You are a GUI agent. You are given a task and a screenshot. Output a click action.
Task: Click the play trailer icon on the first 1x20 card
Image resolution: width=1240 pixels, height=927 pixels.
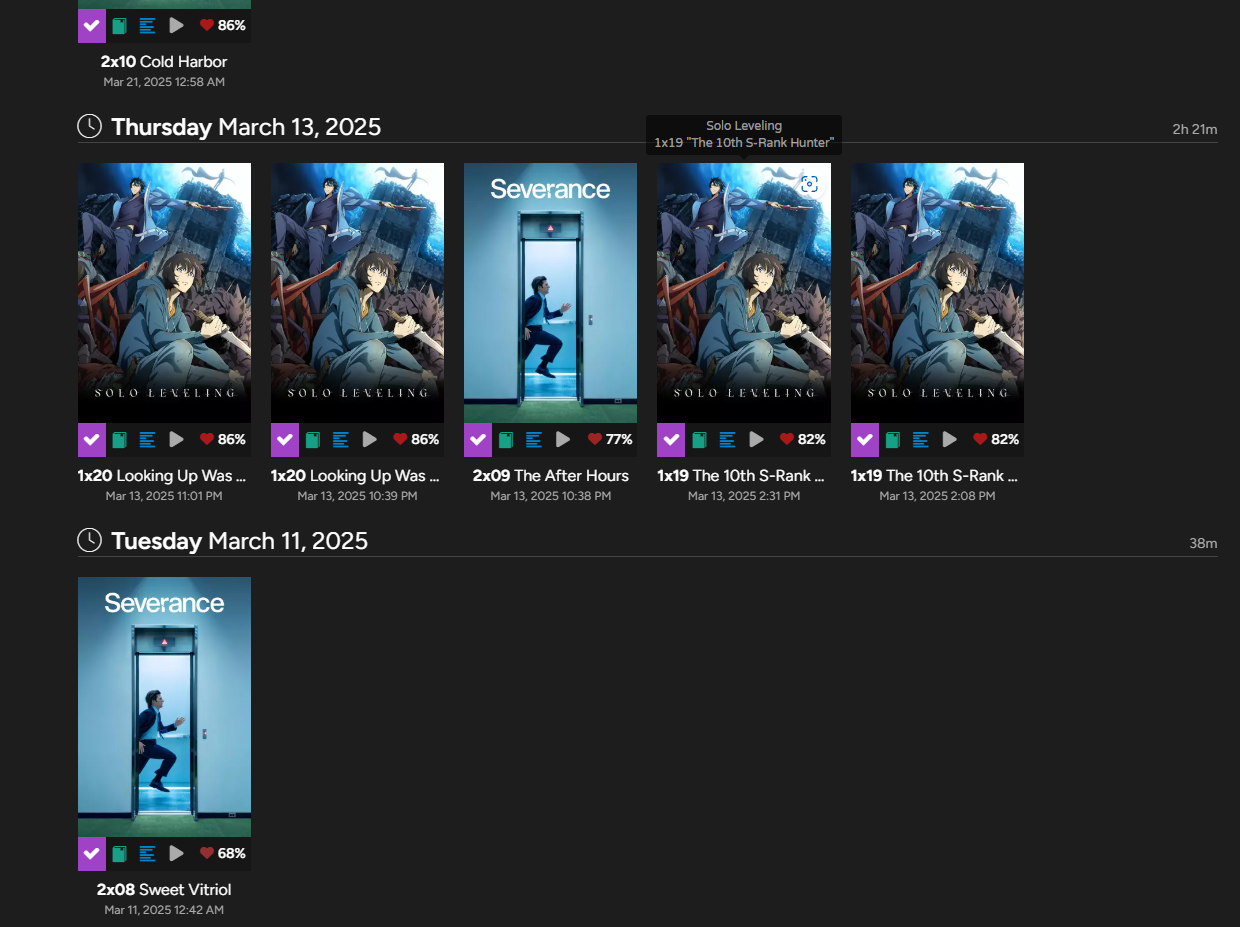pyautogui.click(x=176, y=439)
